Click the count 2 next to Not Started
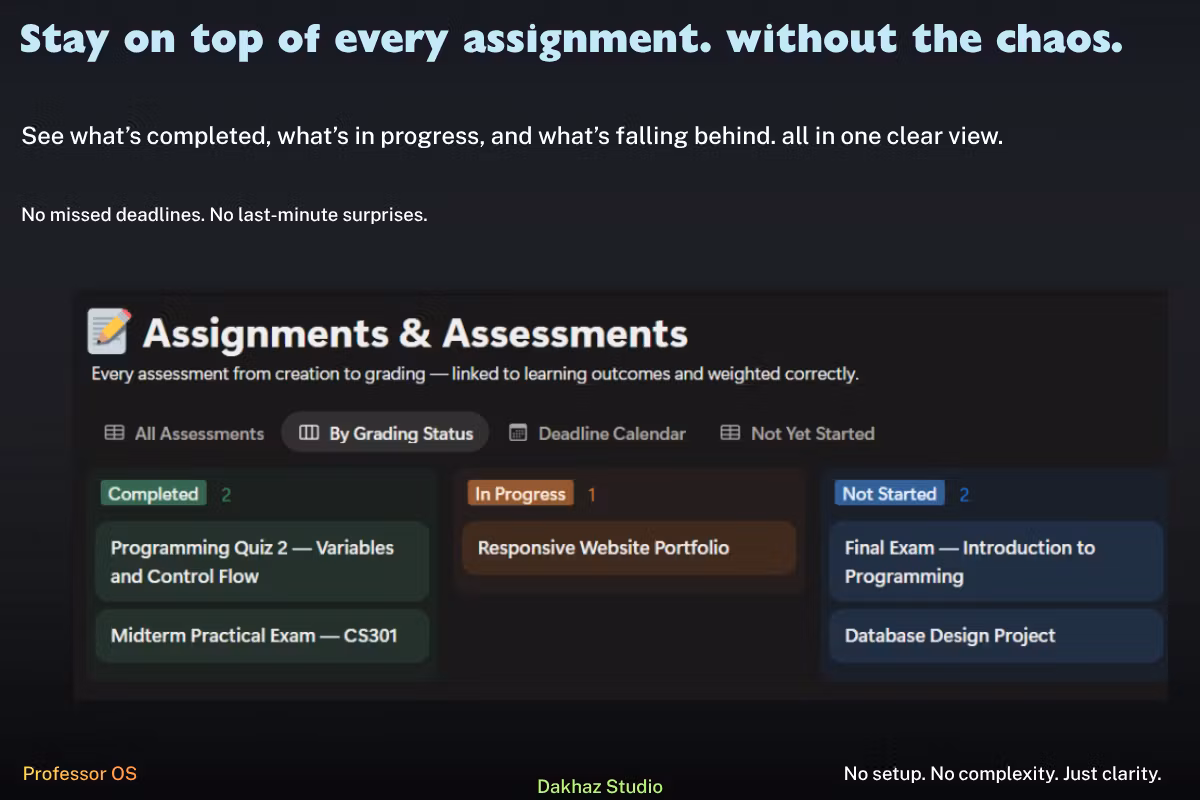This screenshot has height=800, width=1200. [964, 494]
